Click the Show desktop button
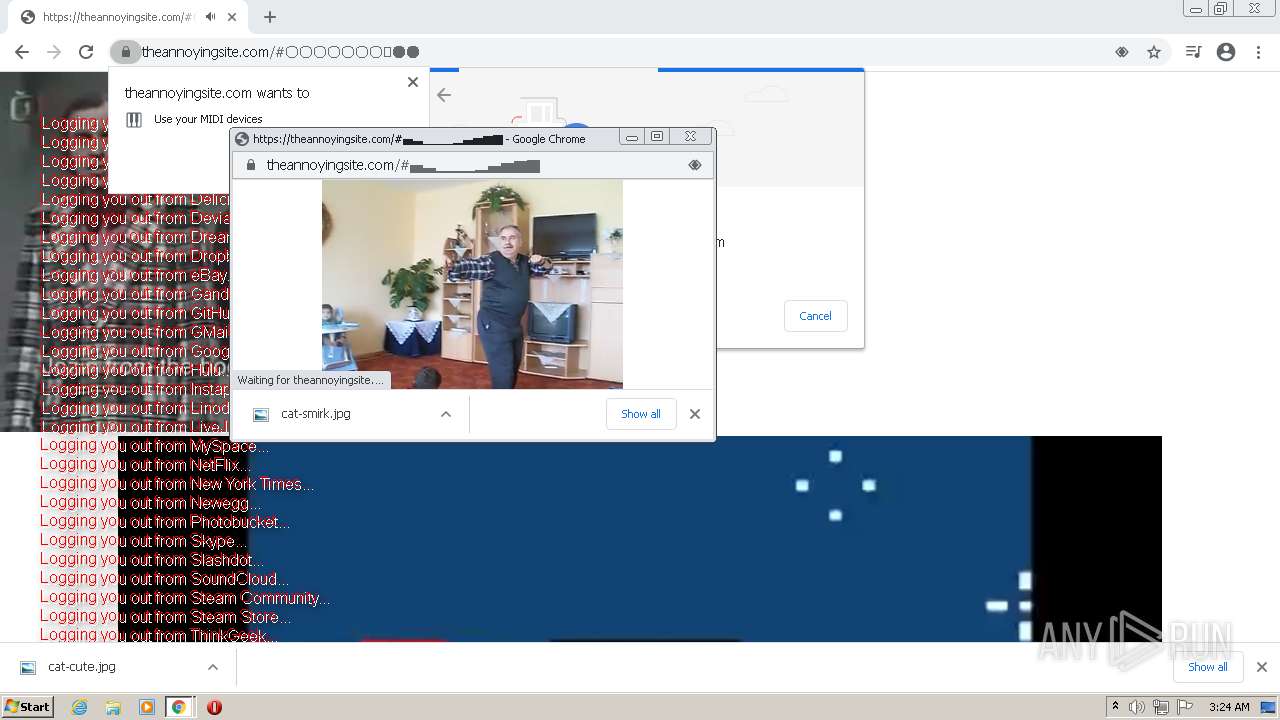The height and width of the screenshot is (720, 1280). coord(1269,707)
